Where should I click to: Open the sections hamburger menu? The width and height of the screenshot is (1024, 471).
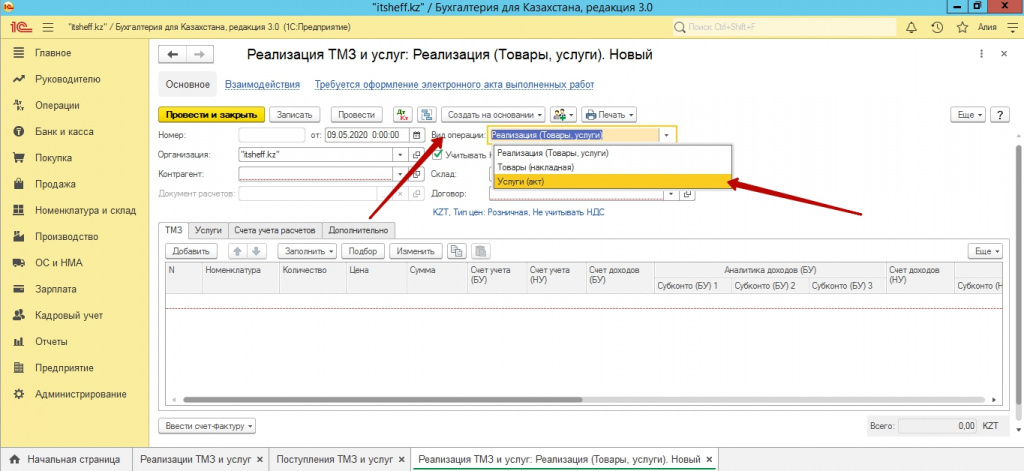[x=48, y=27]
